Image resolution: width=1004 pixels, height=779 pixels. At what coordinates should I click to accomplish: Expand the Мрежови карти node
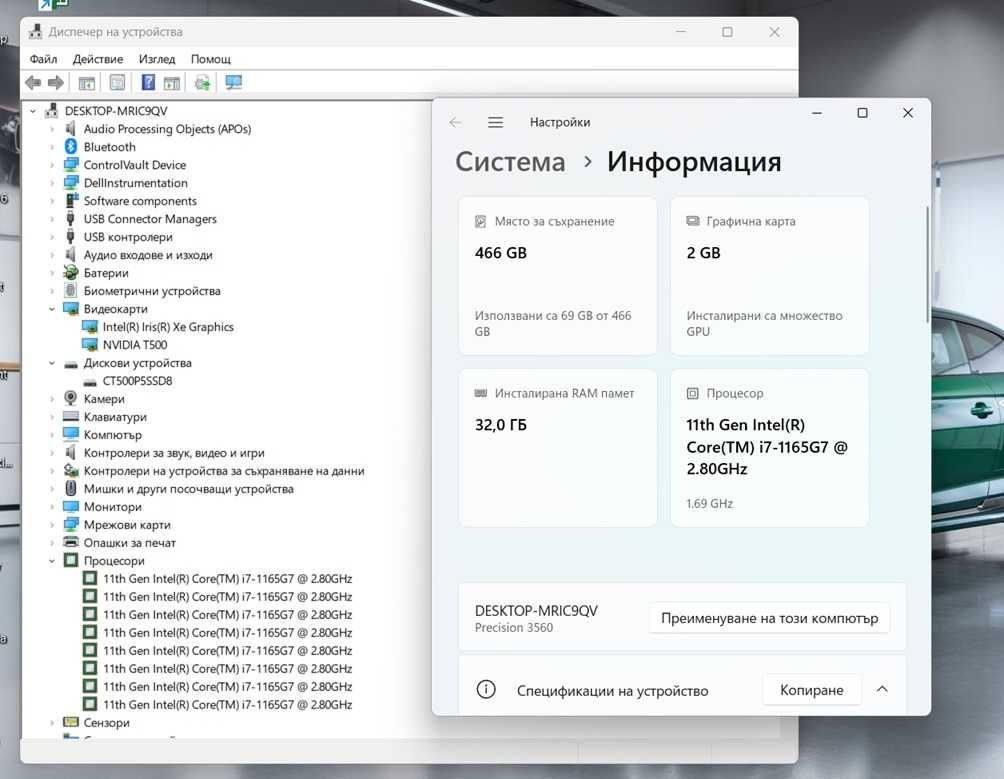[x=52, y=525]
